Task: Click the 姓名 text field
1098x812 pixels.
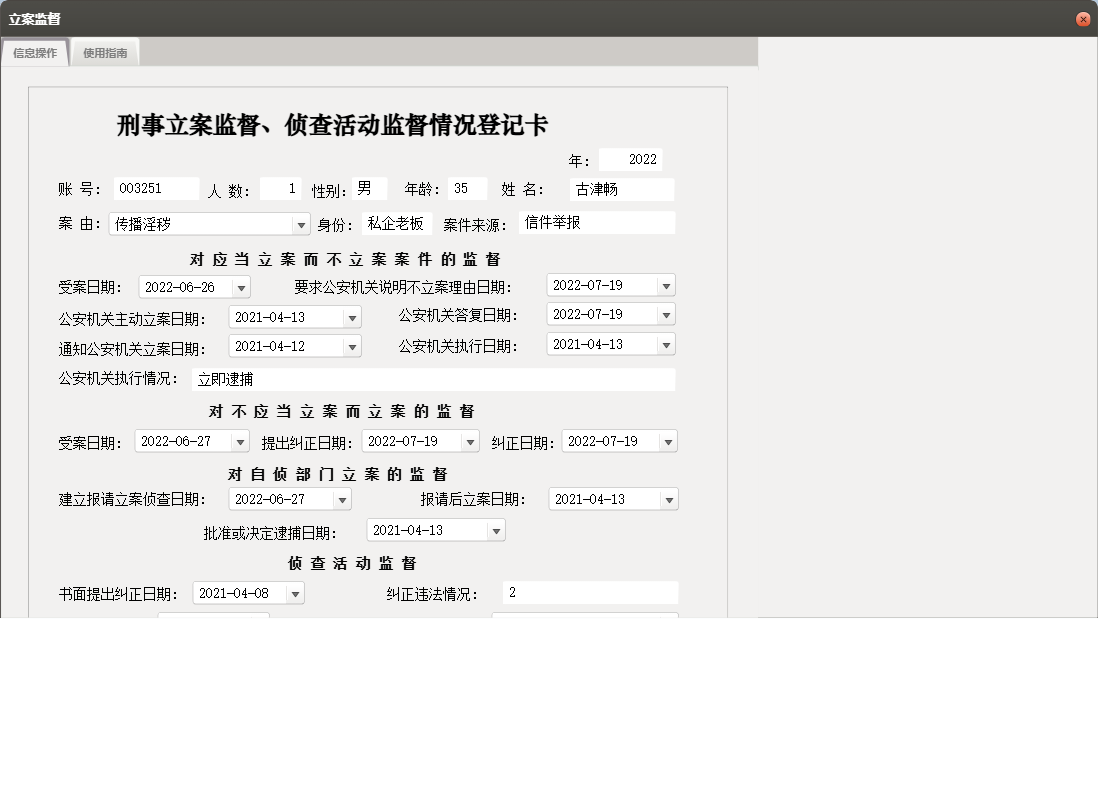Action: tap(622, 190)
